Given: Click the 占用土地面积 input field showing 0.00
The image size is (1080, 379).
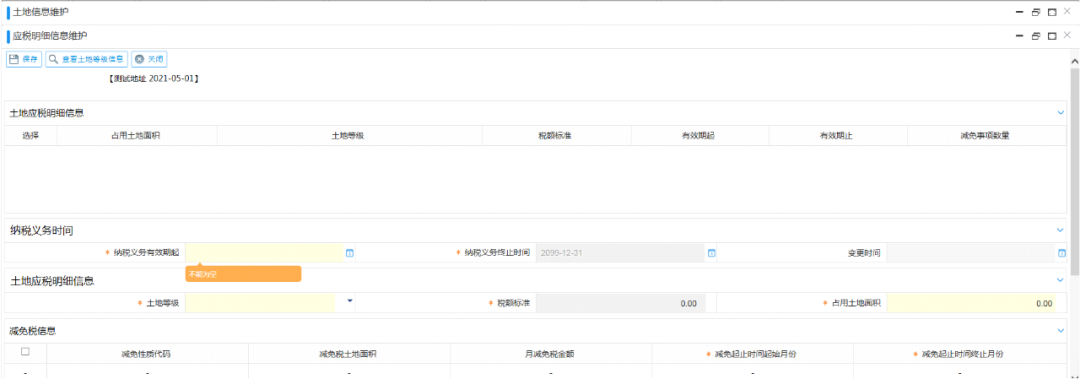Looking at the screenshot, I should pos(970,303).
